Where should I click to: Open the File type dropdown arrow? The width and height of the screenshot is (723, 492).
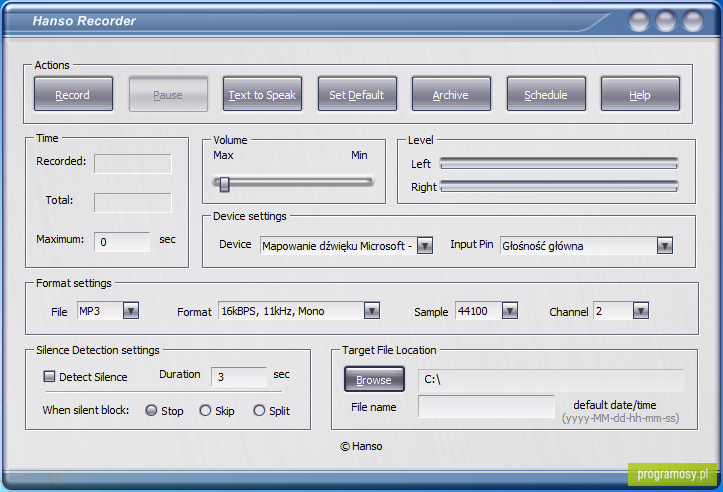tap(131, 311)
